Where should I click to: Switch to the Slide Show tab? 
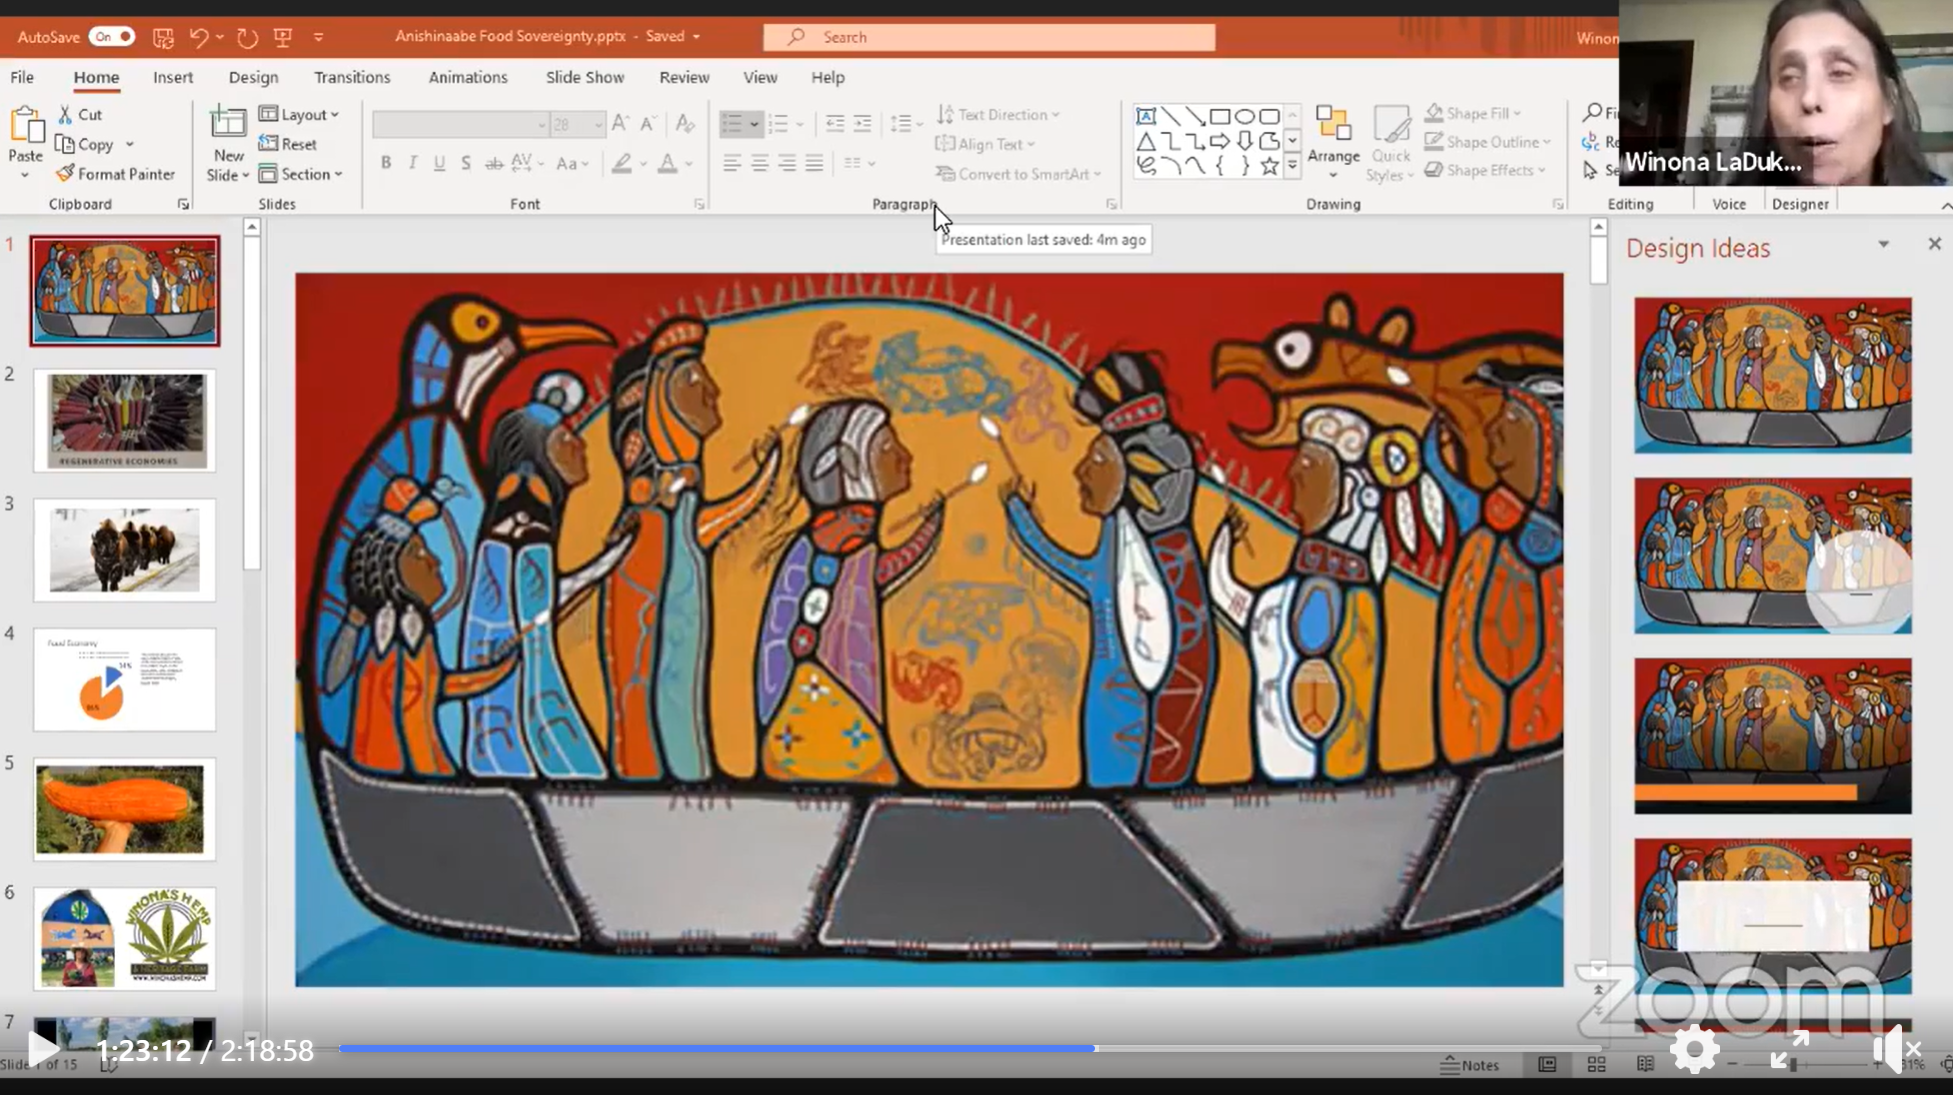(585, 77)
